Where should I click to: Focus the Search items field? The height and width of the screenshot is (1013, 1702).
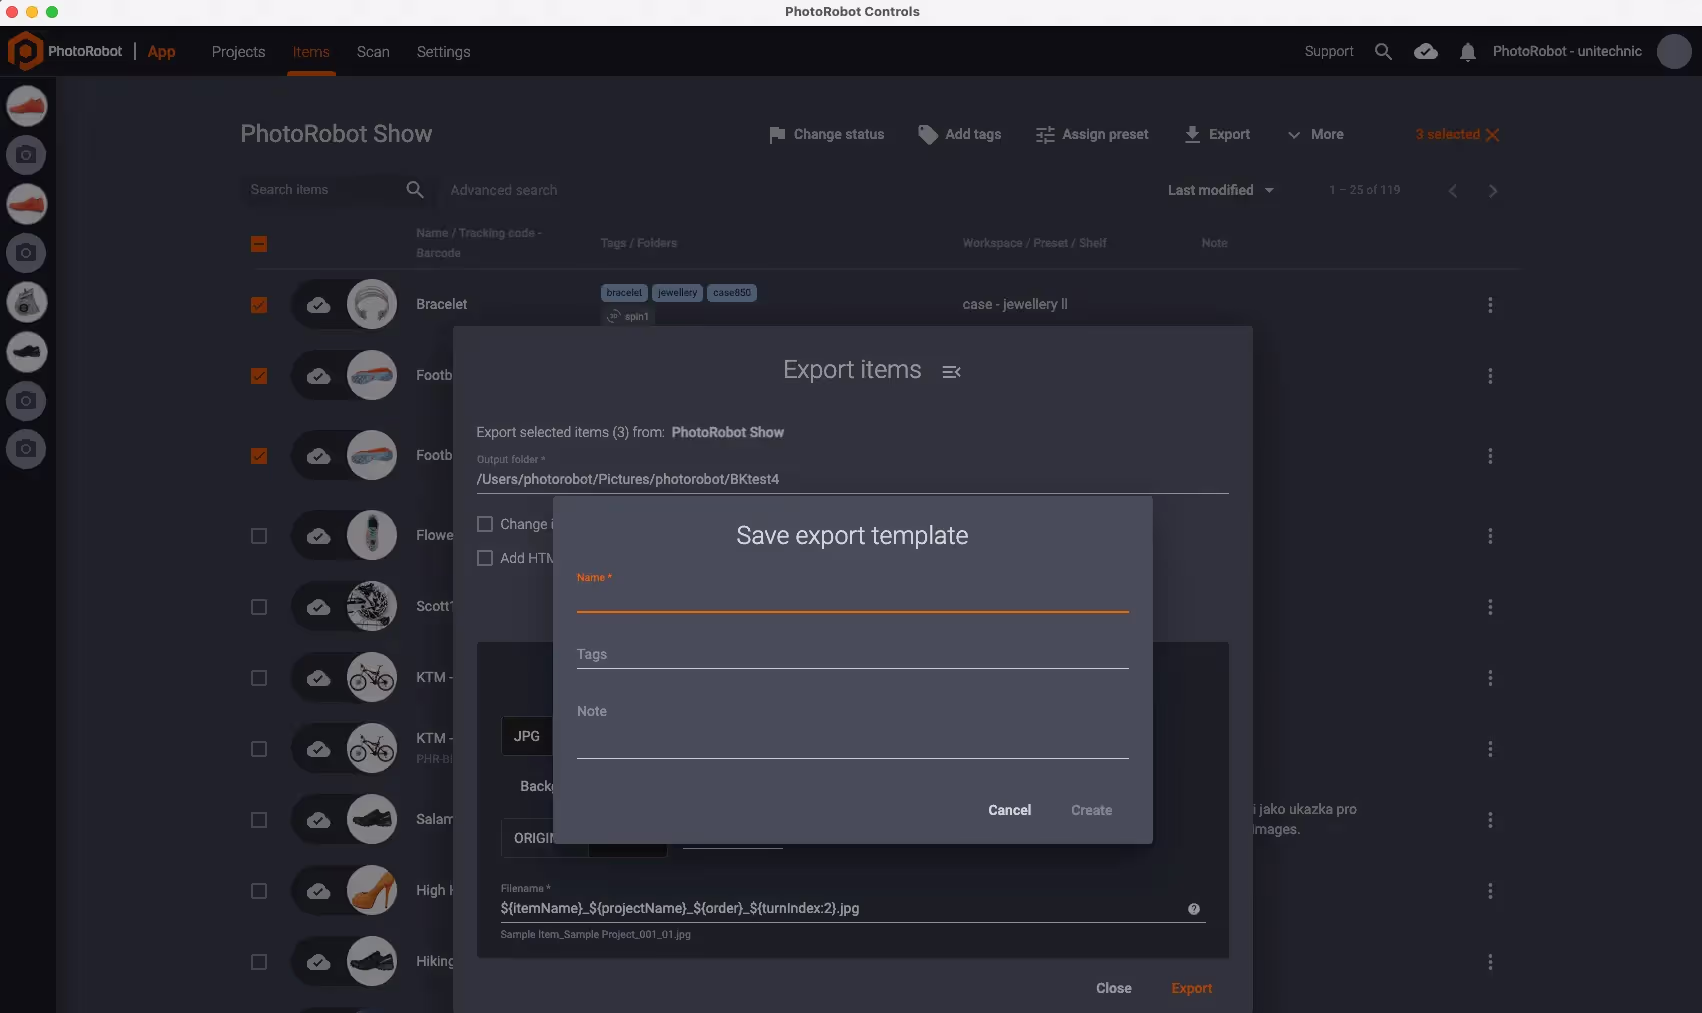point(323,189)
